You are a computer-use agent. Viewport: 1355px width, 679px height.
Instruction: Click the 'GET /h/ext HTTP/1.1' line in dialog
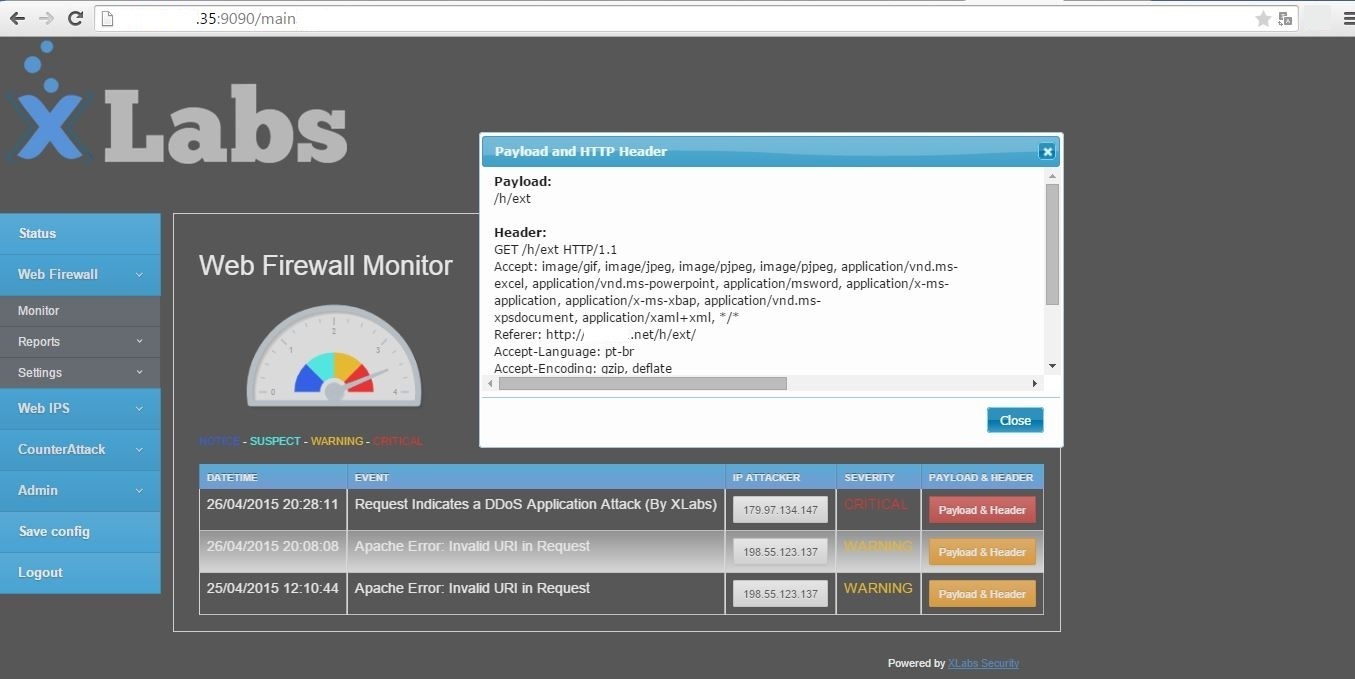(556, 250)
